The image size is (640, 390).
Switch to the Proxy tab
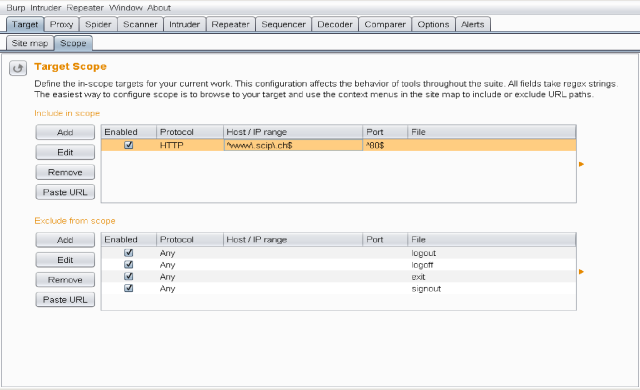[x=62, y=24]
